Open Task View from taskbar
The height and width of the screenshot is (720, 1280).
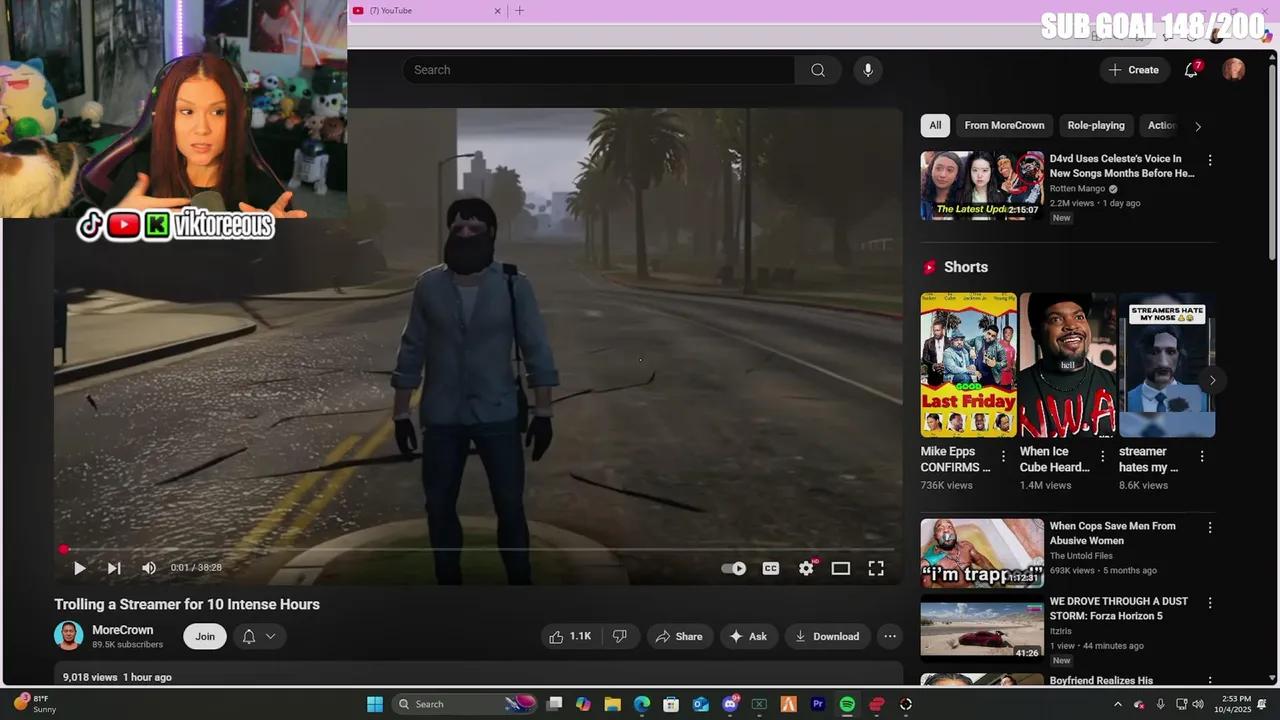coord(554,704)
